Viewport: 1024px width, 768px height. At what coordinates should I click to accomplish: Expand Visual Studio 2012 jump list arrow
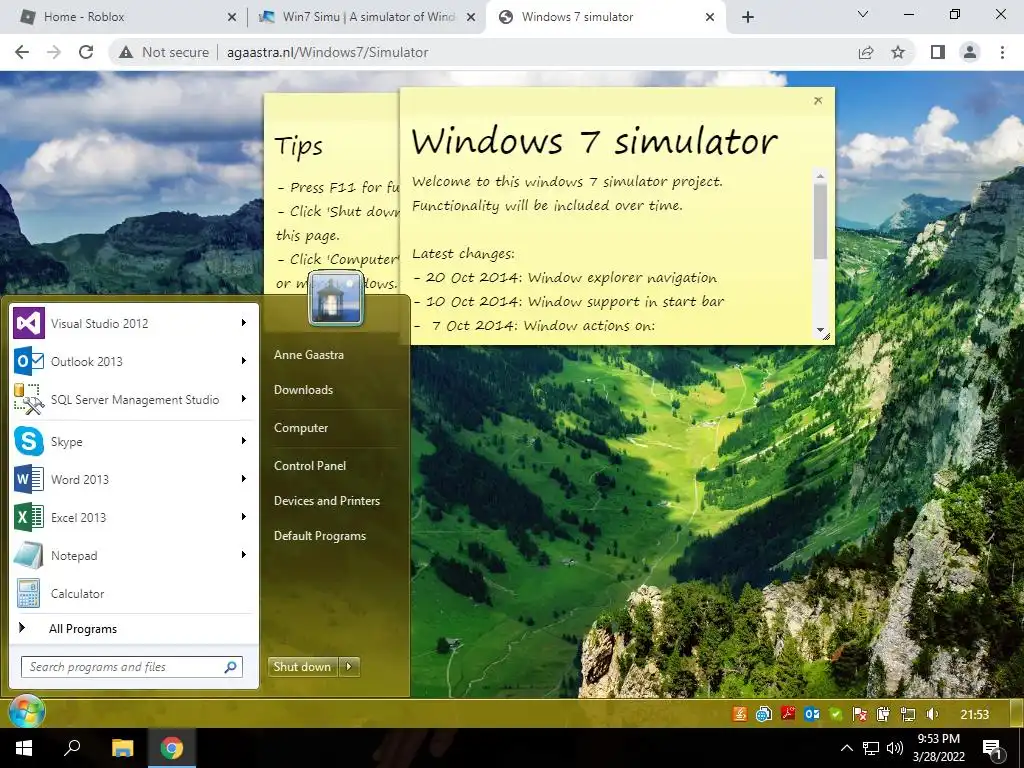[x=244, y=323]
